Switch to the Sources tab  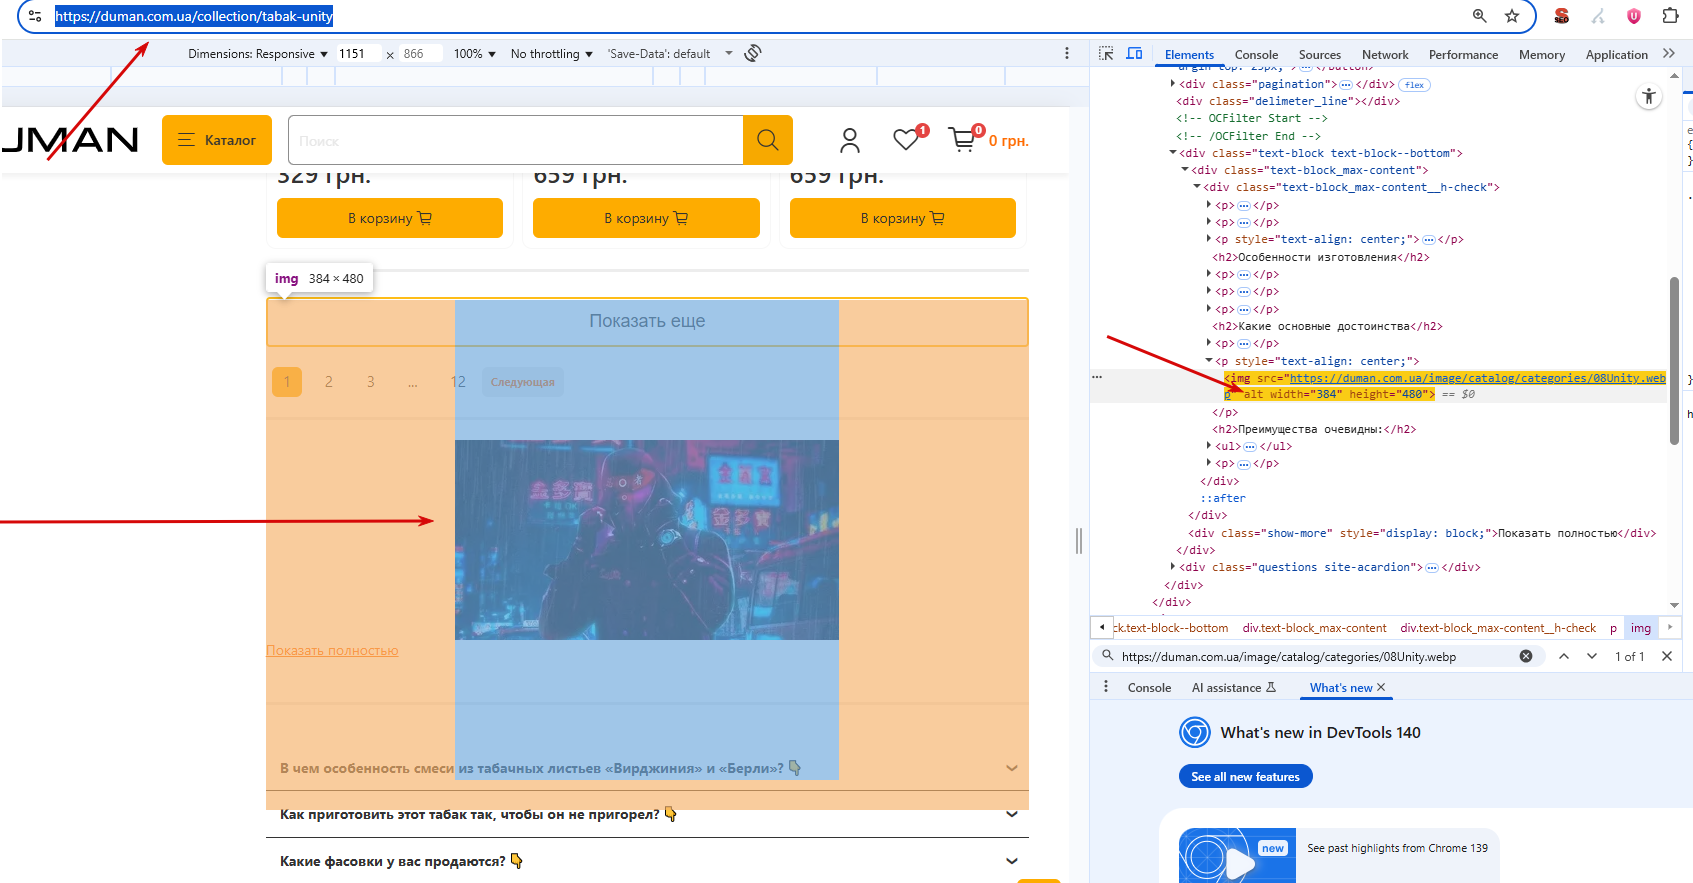click(x=1320, y=55)
